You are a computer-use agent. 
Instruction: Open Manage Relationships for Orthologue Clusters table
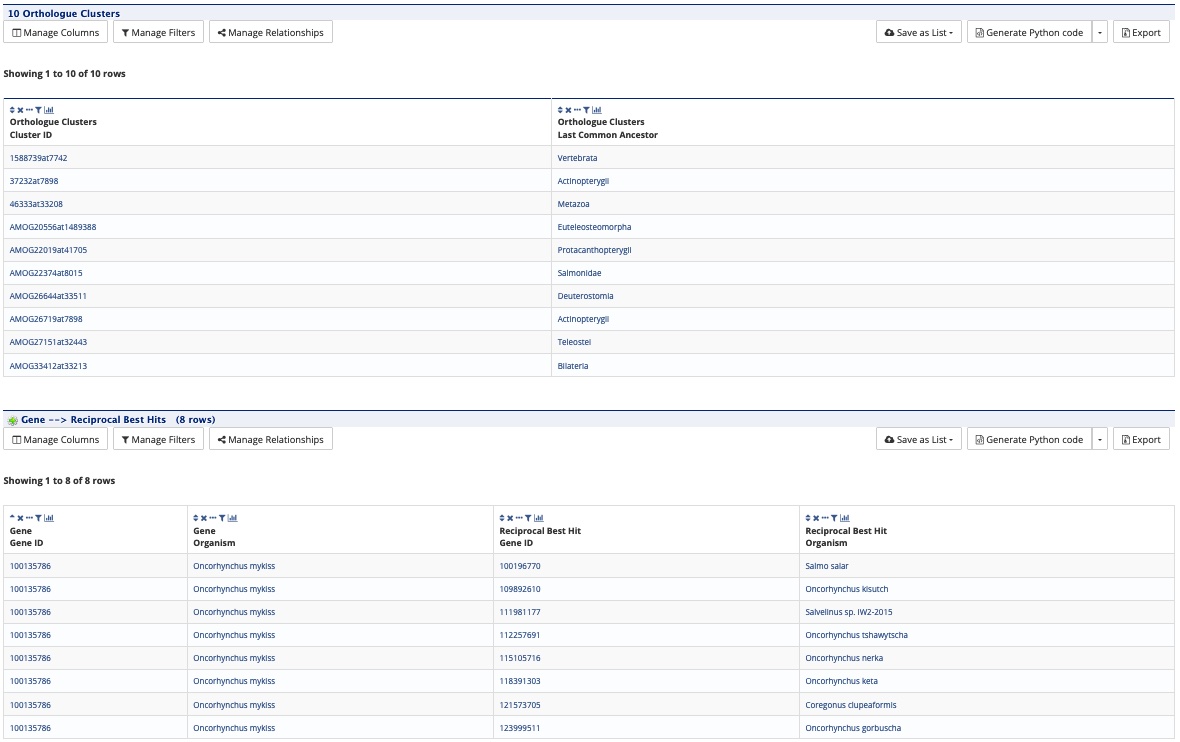point(271,32)
